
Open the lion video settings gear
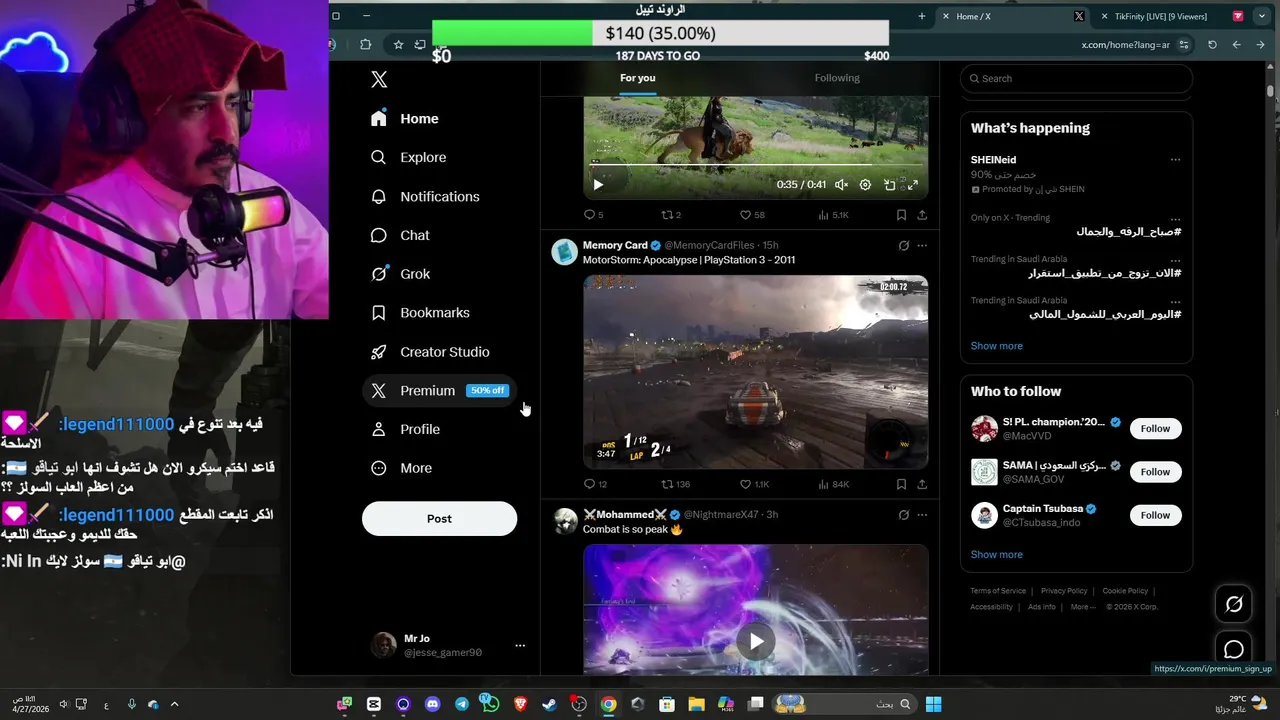(x=865, y=185)
